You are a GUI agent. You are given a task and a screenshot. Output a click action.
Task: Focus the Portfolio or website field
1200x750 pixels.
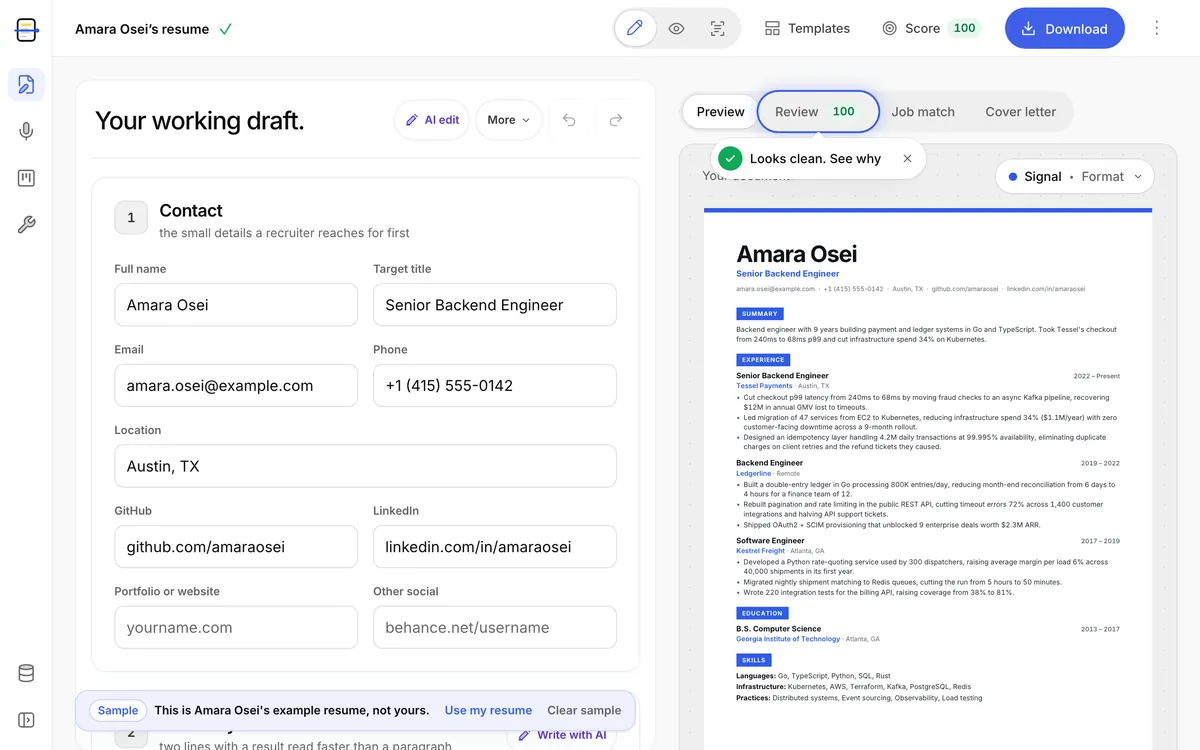[236, 628]
